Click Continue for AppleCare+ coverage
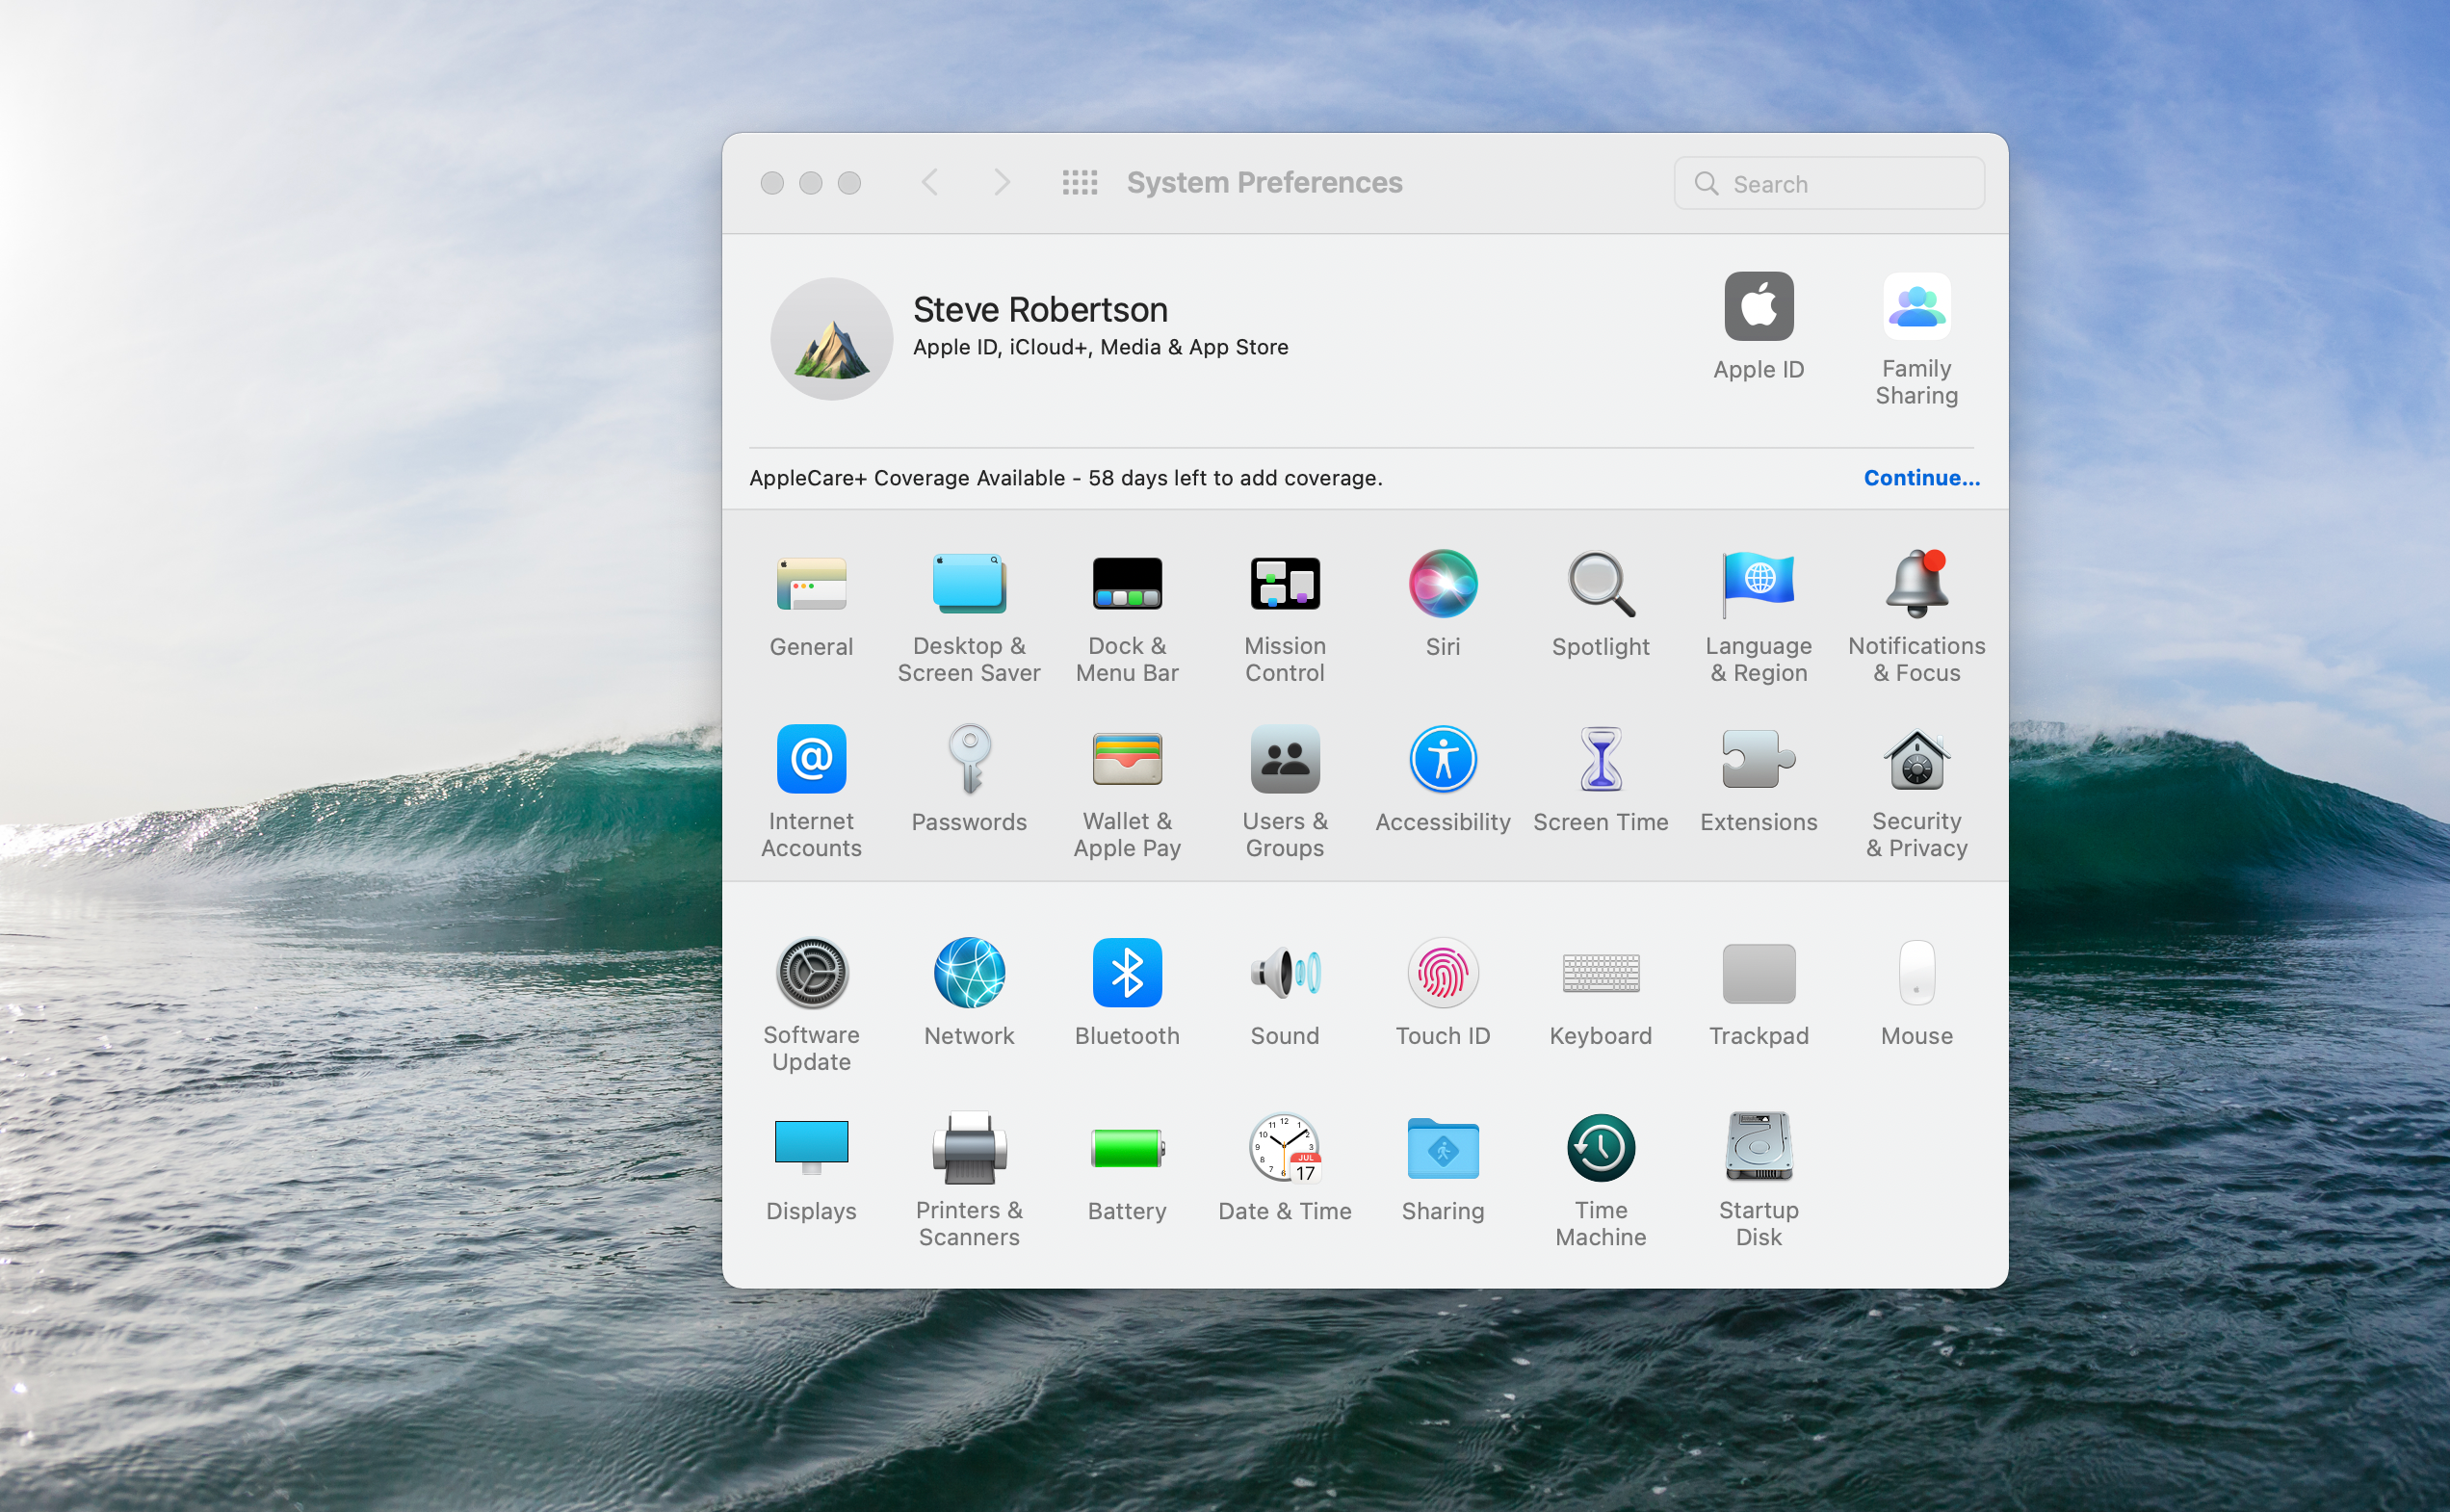2450x1512 pixels. click(x=1921, y=478)
